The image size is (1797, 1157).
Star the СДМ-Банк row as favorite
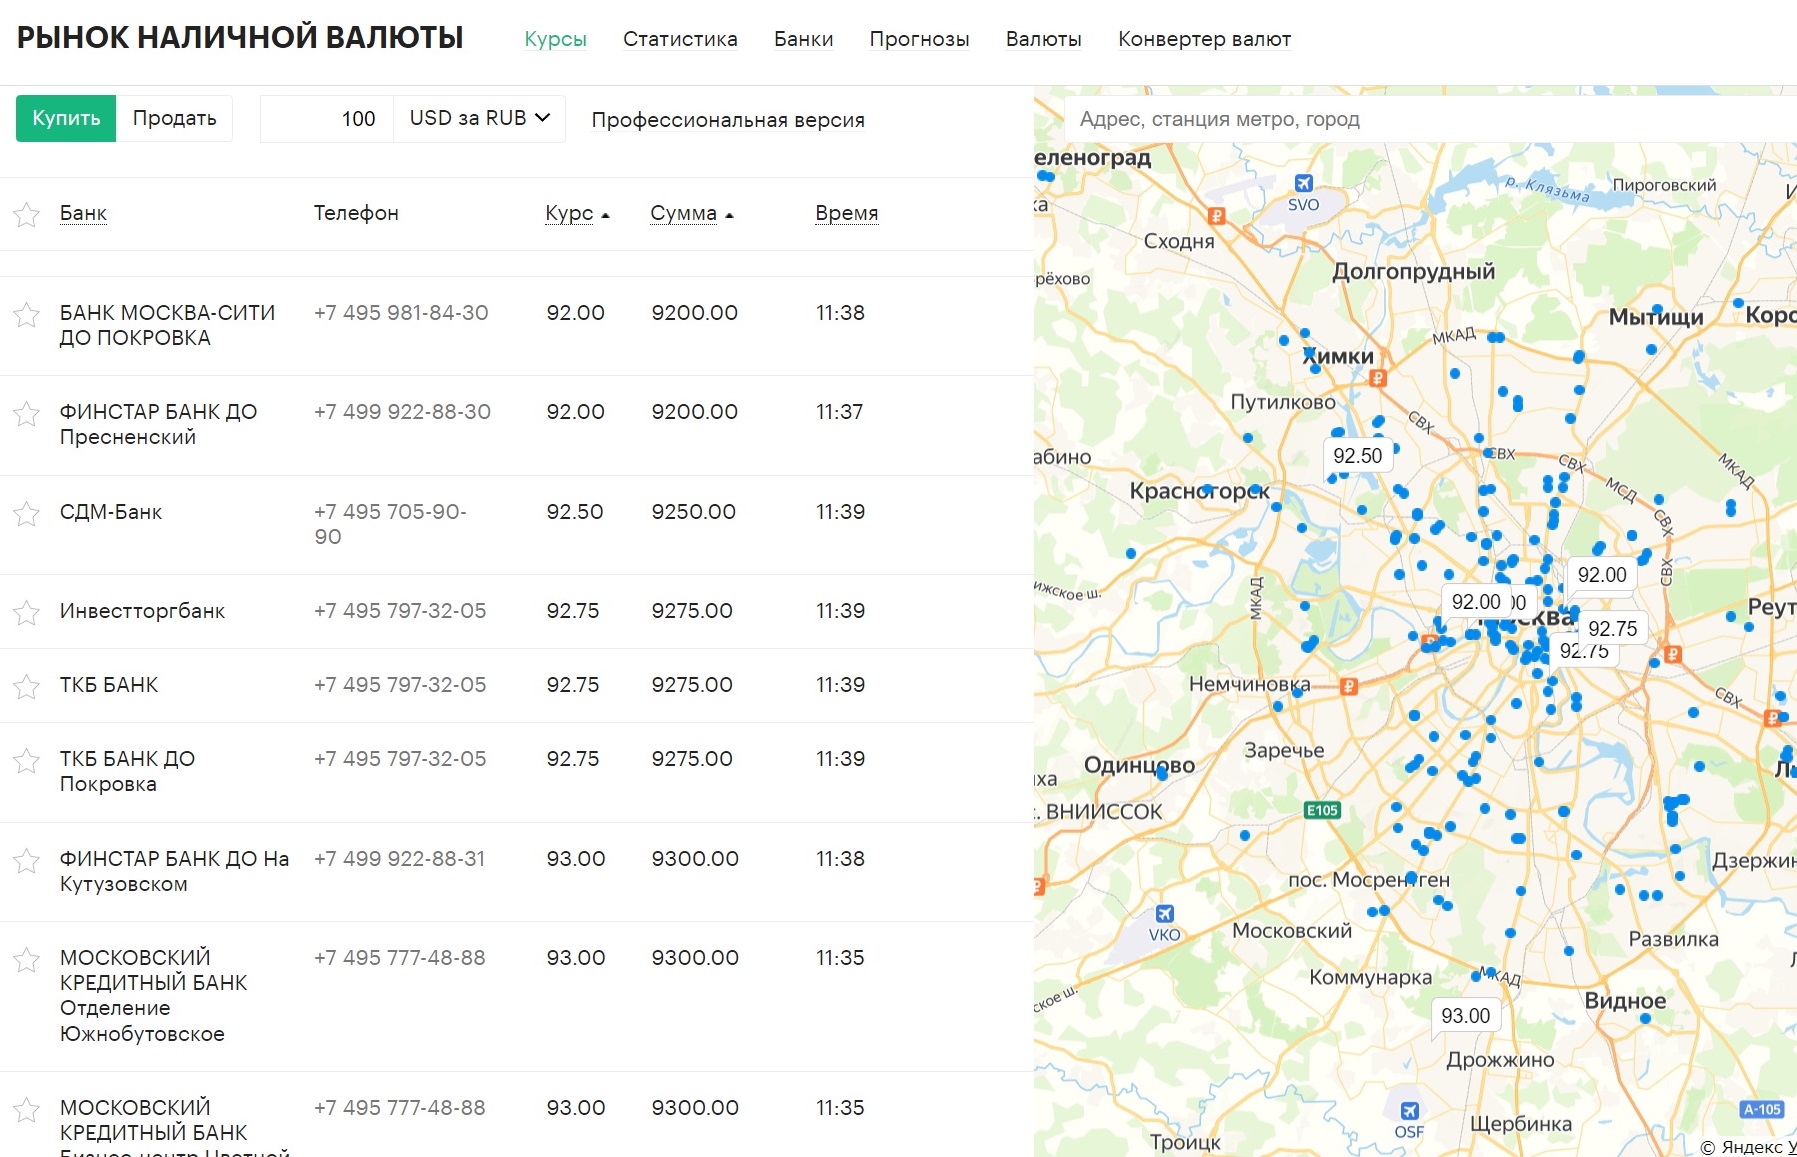coord(26,513)
